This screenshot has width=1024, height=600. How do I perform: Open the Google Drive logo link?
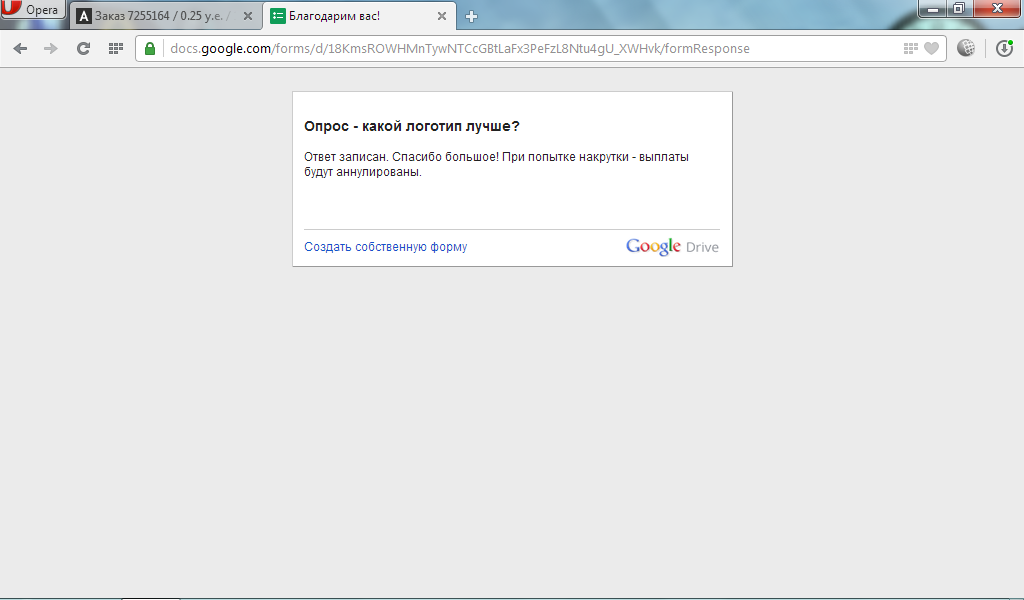tap(672, 247)
